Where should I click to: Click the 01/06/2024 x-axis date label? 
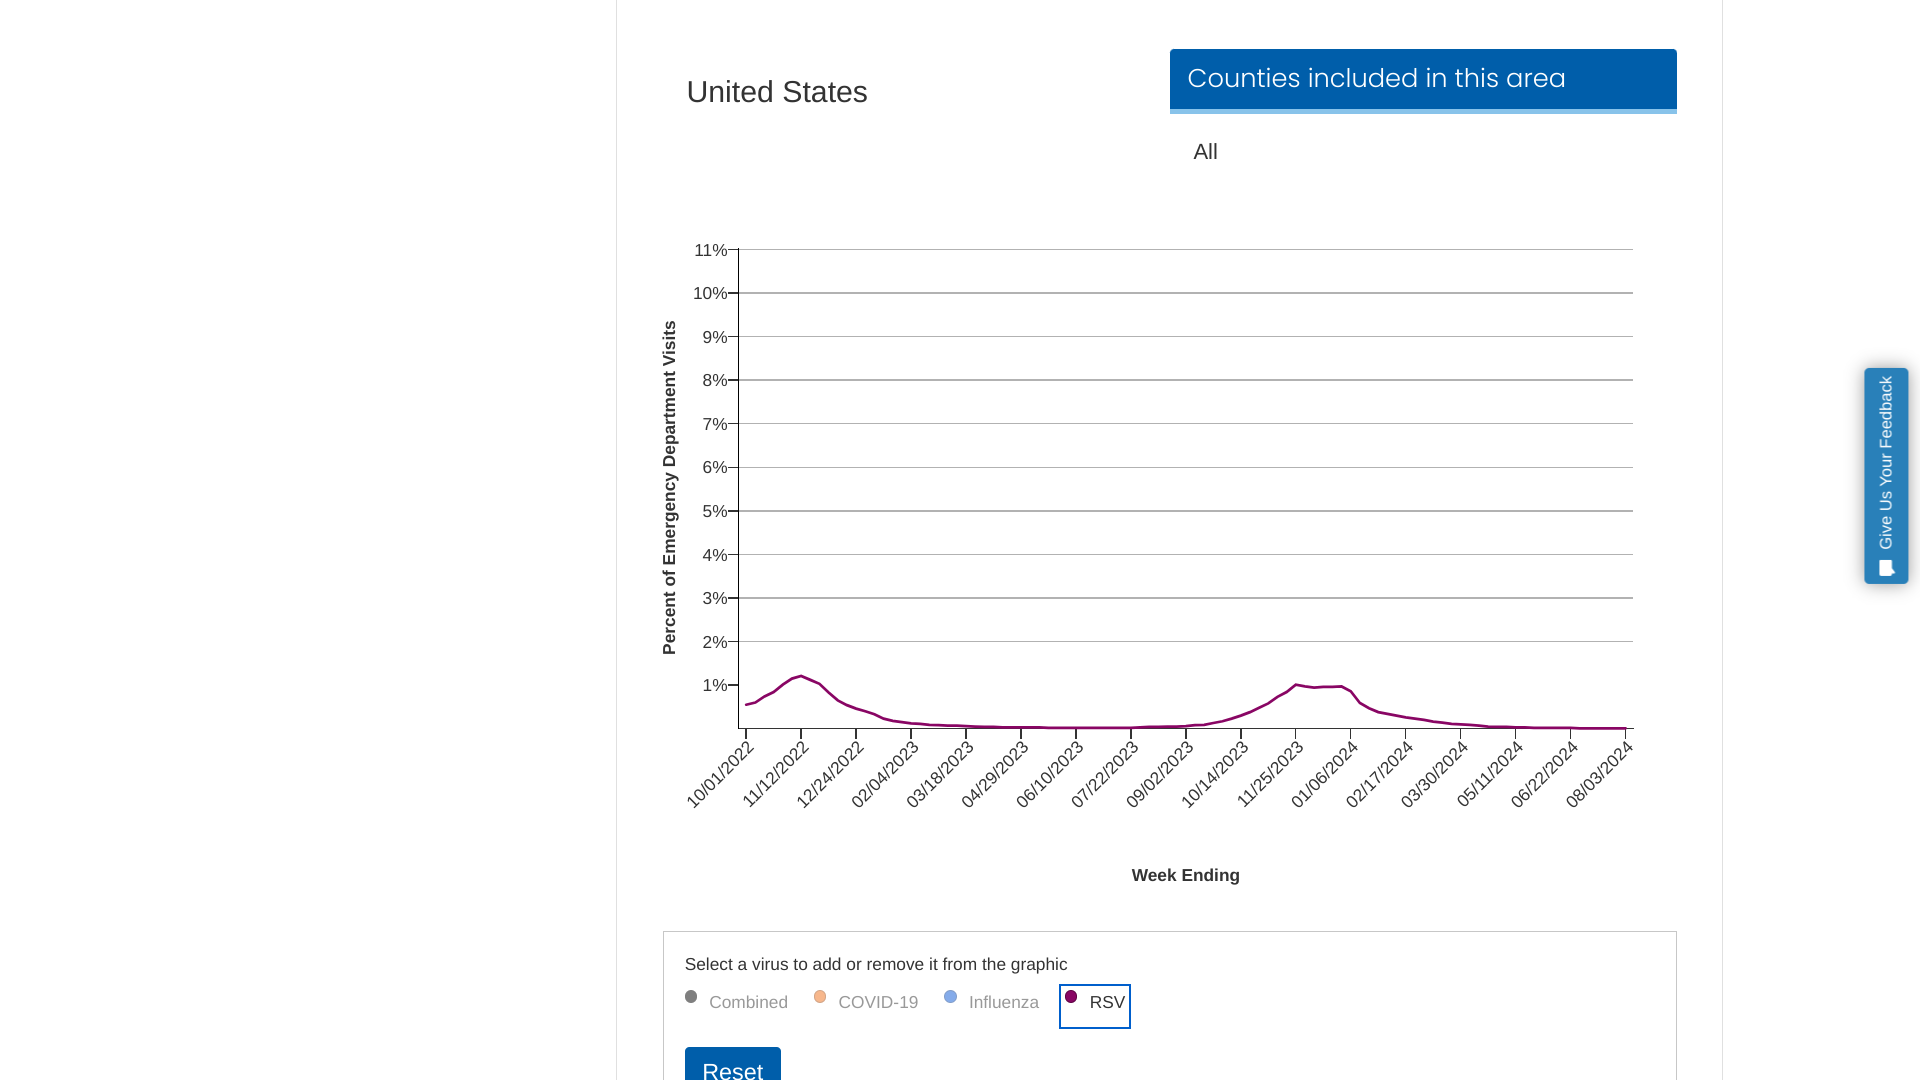(1325, 775)
